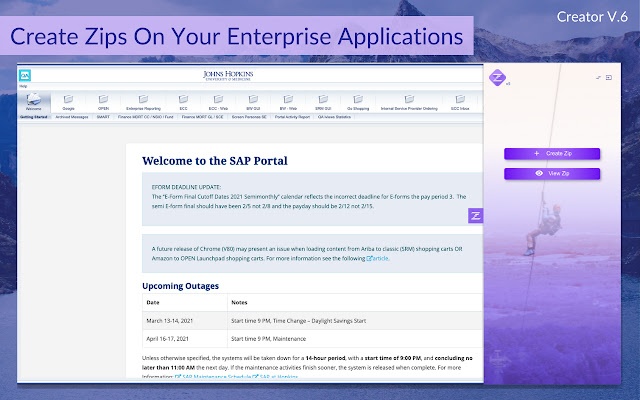Click the sign-out arrow icon in sidebar
The image size is (640, 400).
click(609, 78)
